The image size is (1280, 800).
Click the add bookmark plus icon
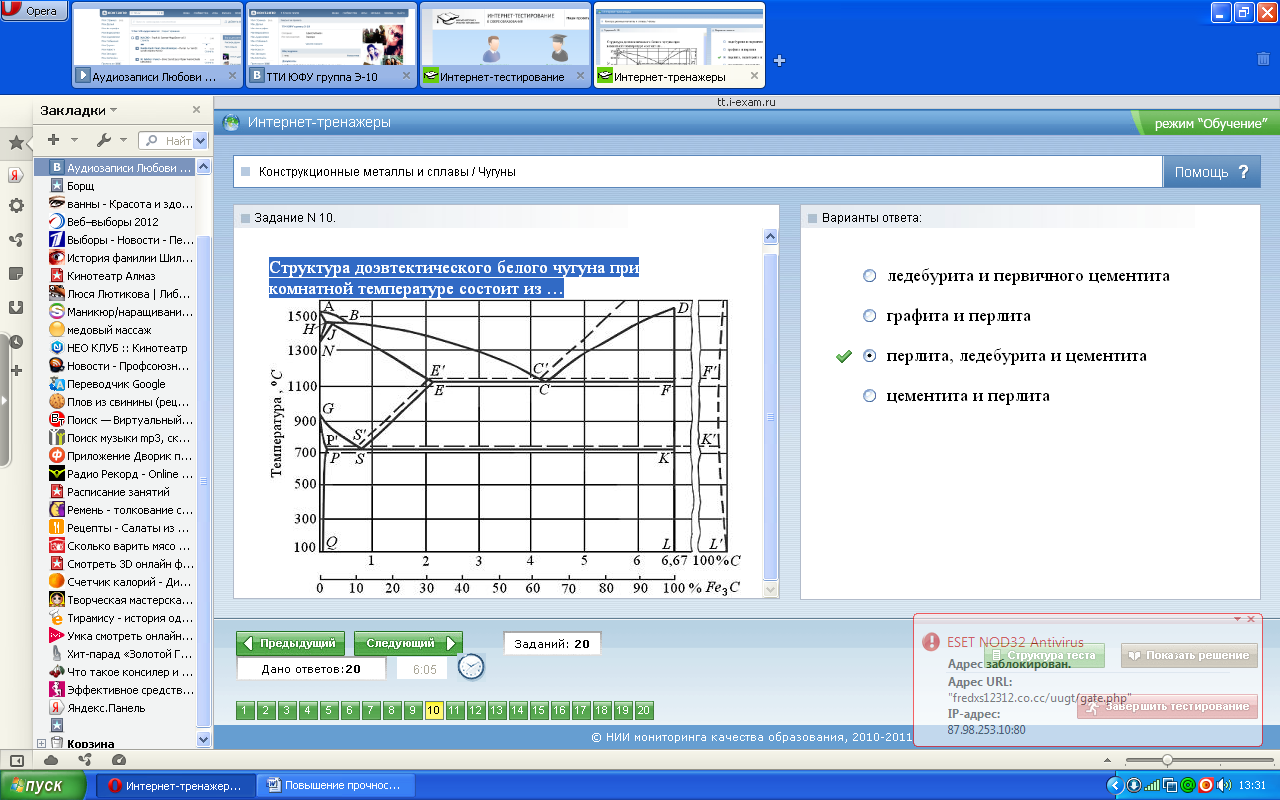(x=53, y=140)
